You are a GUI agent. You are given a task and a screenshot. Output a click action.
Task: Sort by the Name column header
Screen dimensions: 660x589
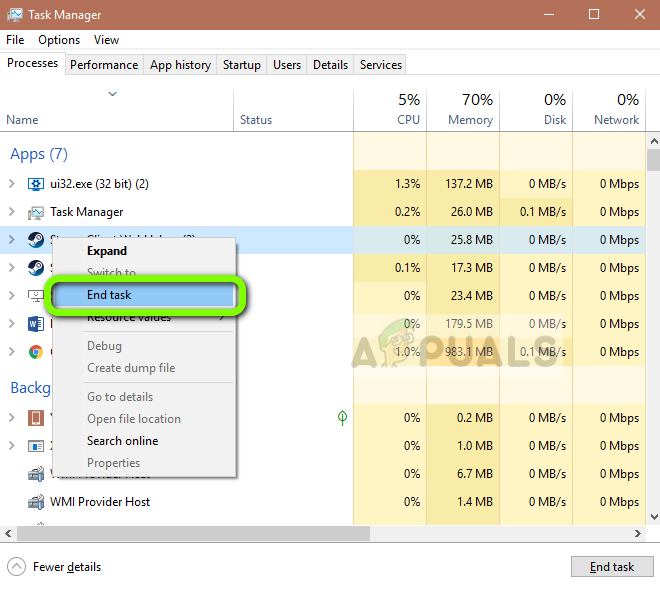coord(117,111)
